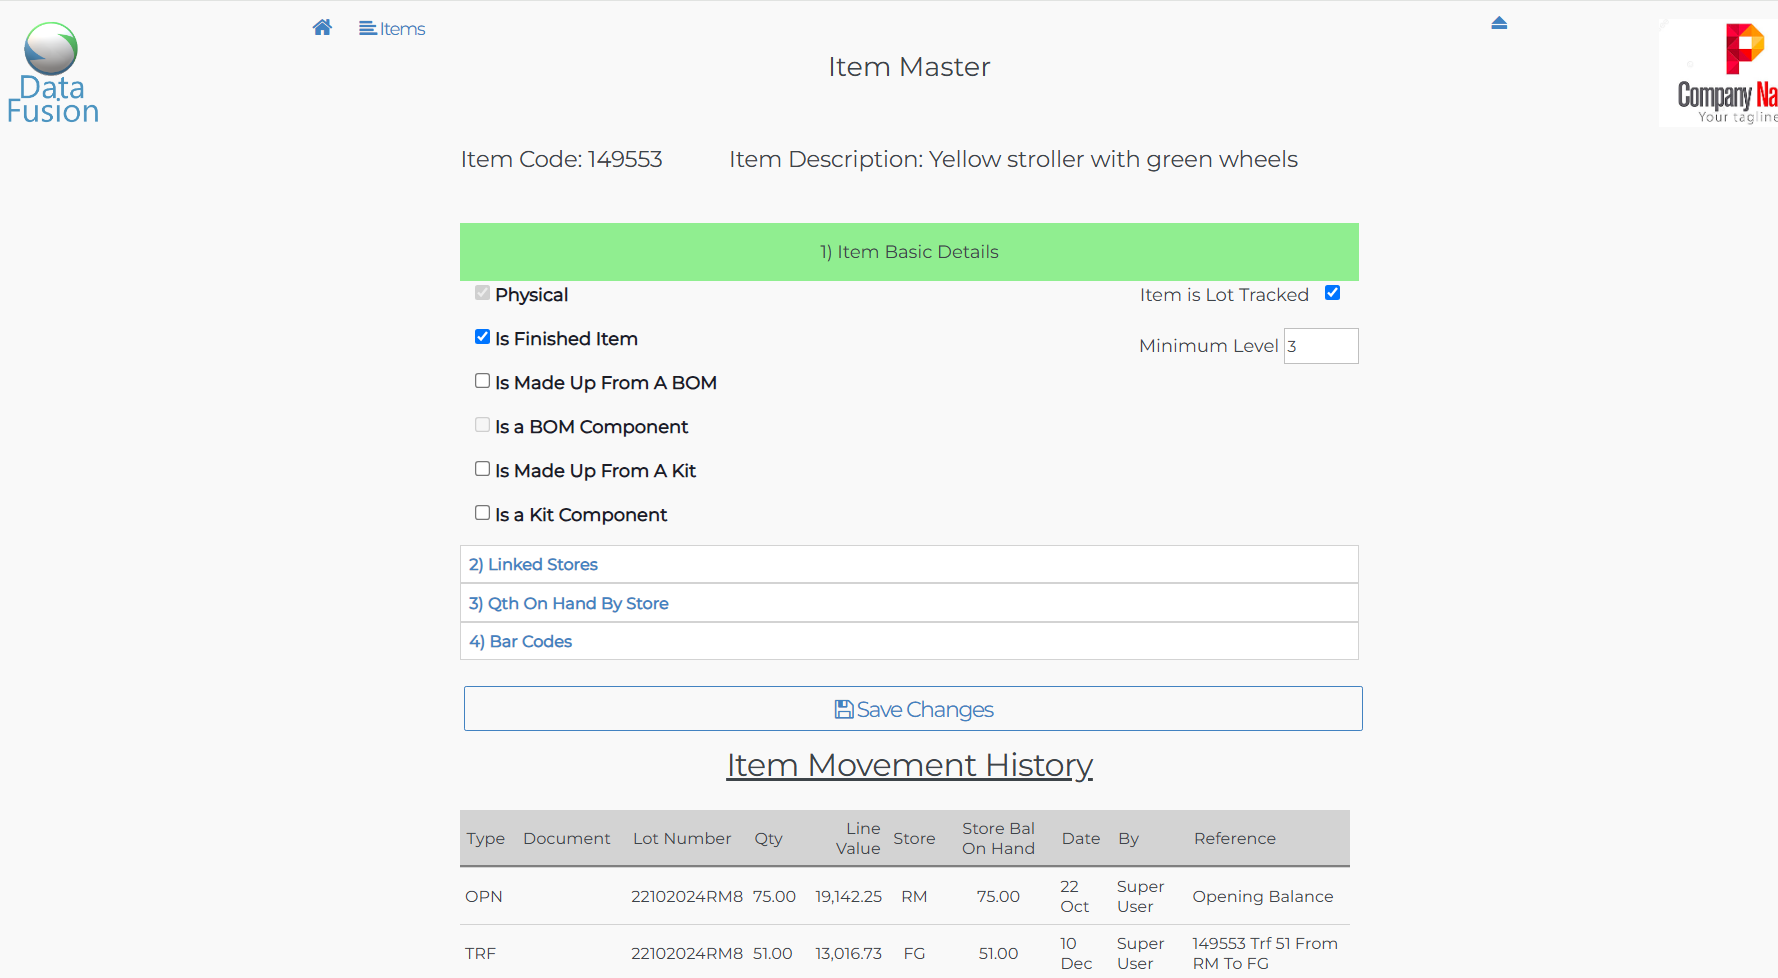Tick the Is Made Up From A Kit checkbox

click(482, 469)
